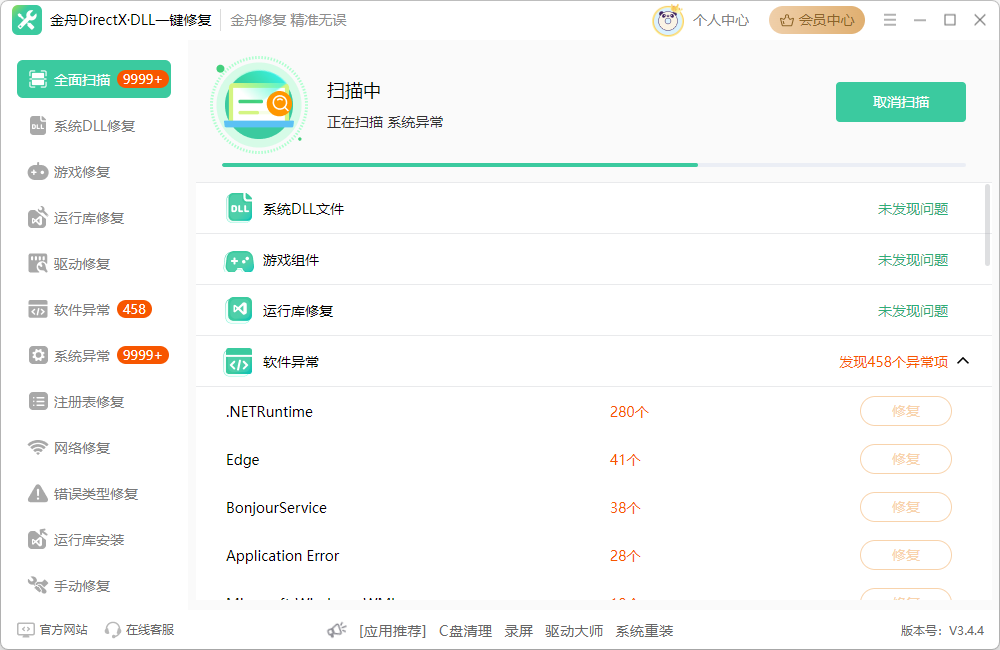Click the BonjourService row label
The width and height of the screenshot is (1000, 650).
coord(276,508)
